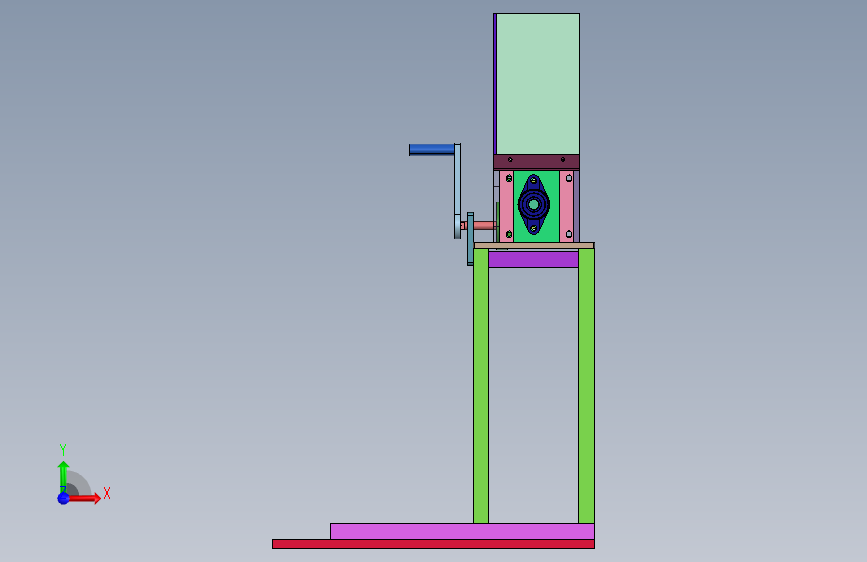Select the left pink side plate
Screen dimensions: 867x562
[506, 206]
